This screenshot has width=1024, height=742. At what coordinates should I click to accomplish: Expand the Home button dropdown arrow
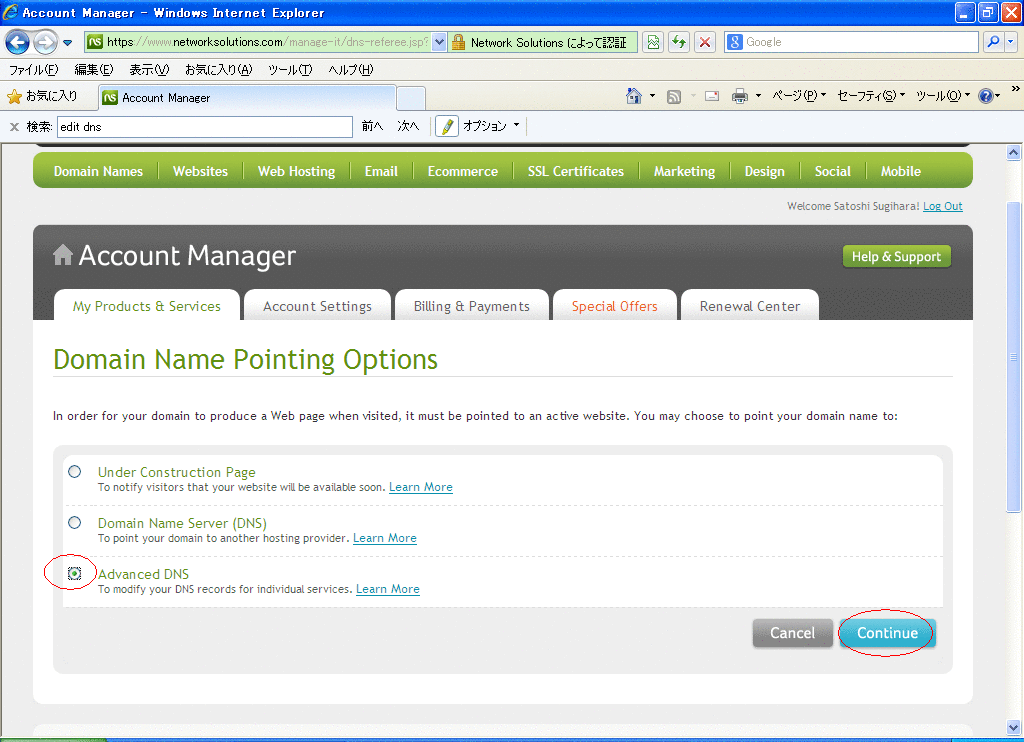pyautogui.click(x=652, y=96)
